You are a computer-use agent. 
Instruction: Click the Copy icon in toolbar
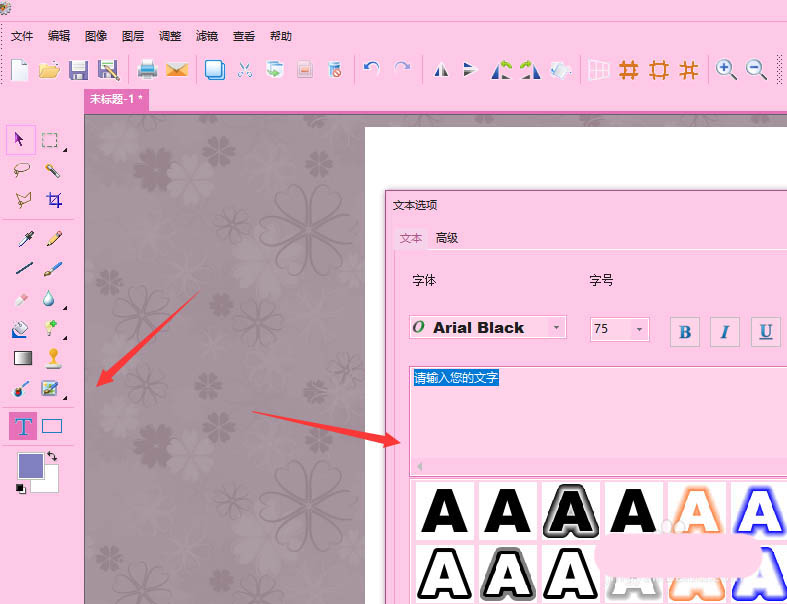point(215,69)
